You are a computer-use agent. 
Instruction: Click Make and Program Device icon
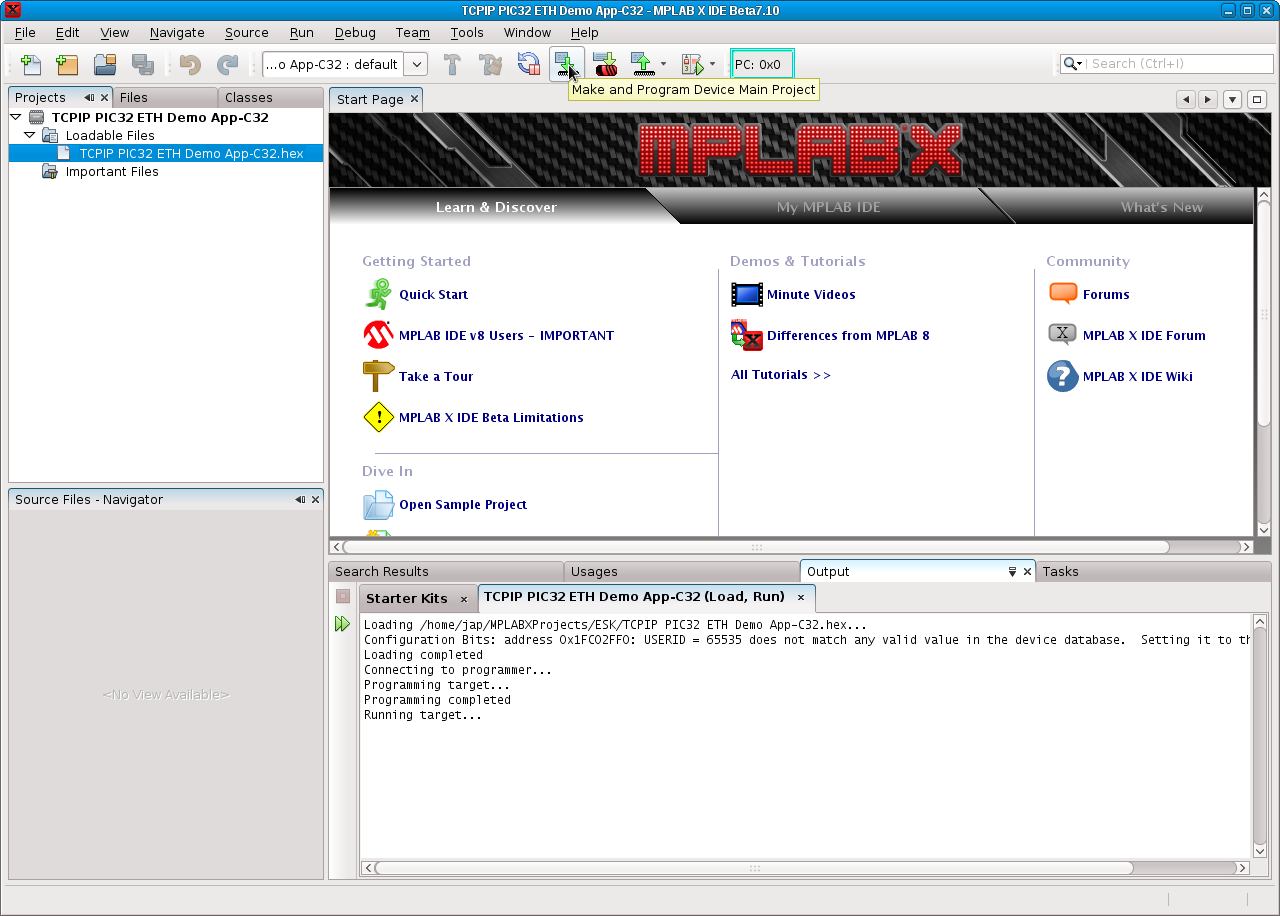(567, 64)
